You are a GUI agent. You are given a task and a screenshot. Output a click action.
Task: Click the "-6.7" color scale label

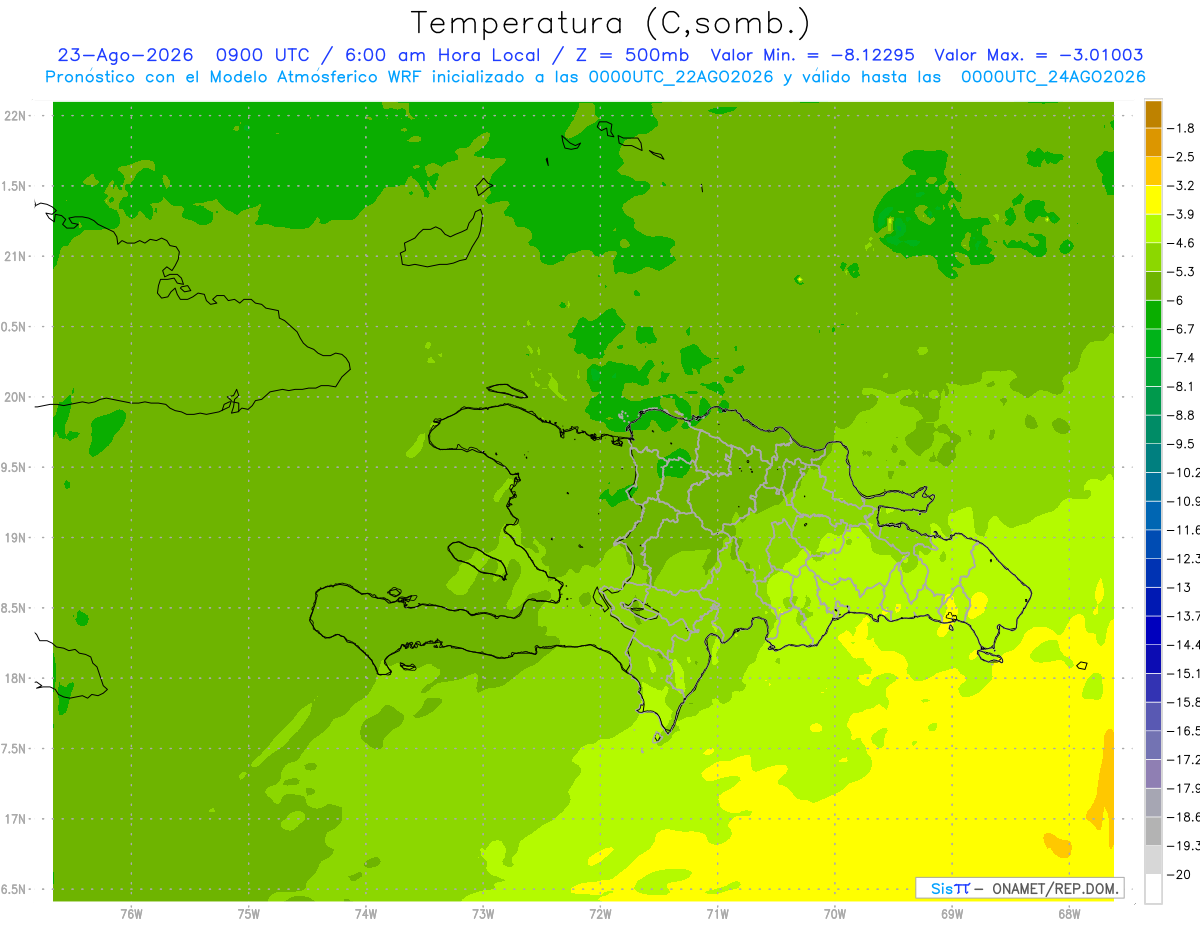point(1183,329)
